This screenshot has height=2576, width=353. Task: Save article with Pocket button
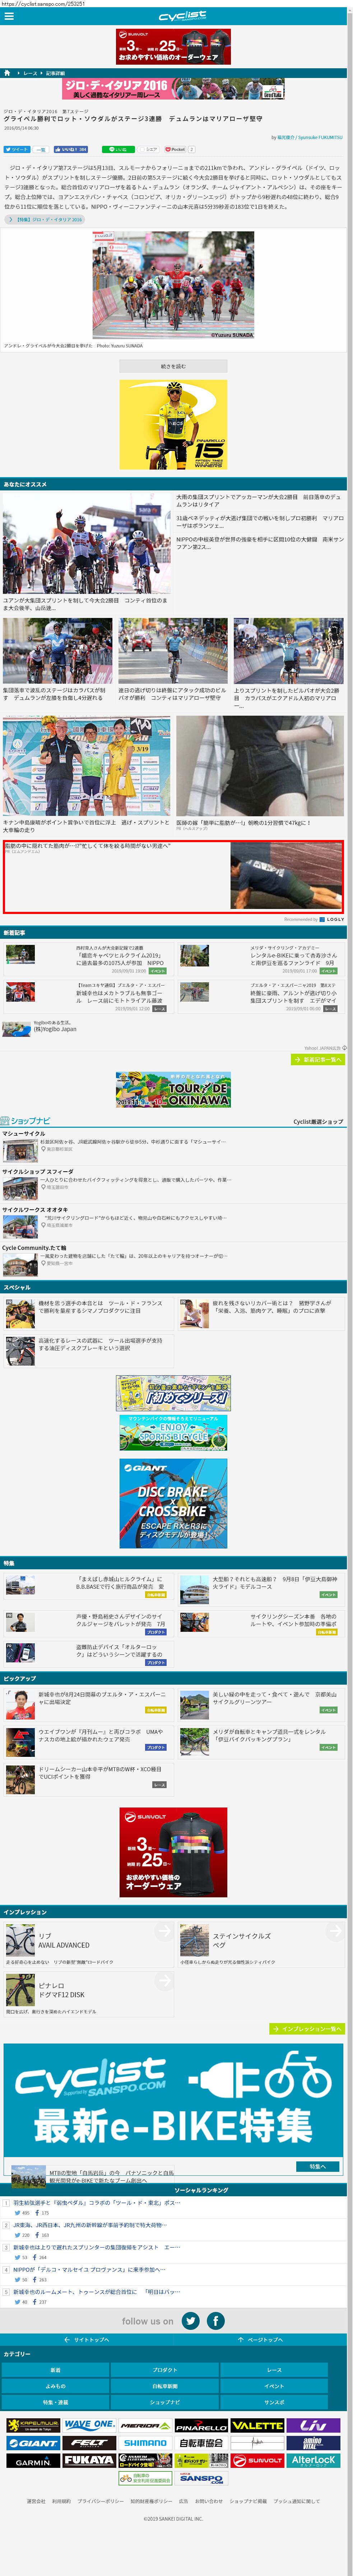coord(176,149)
